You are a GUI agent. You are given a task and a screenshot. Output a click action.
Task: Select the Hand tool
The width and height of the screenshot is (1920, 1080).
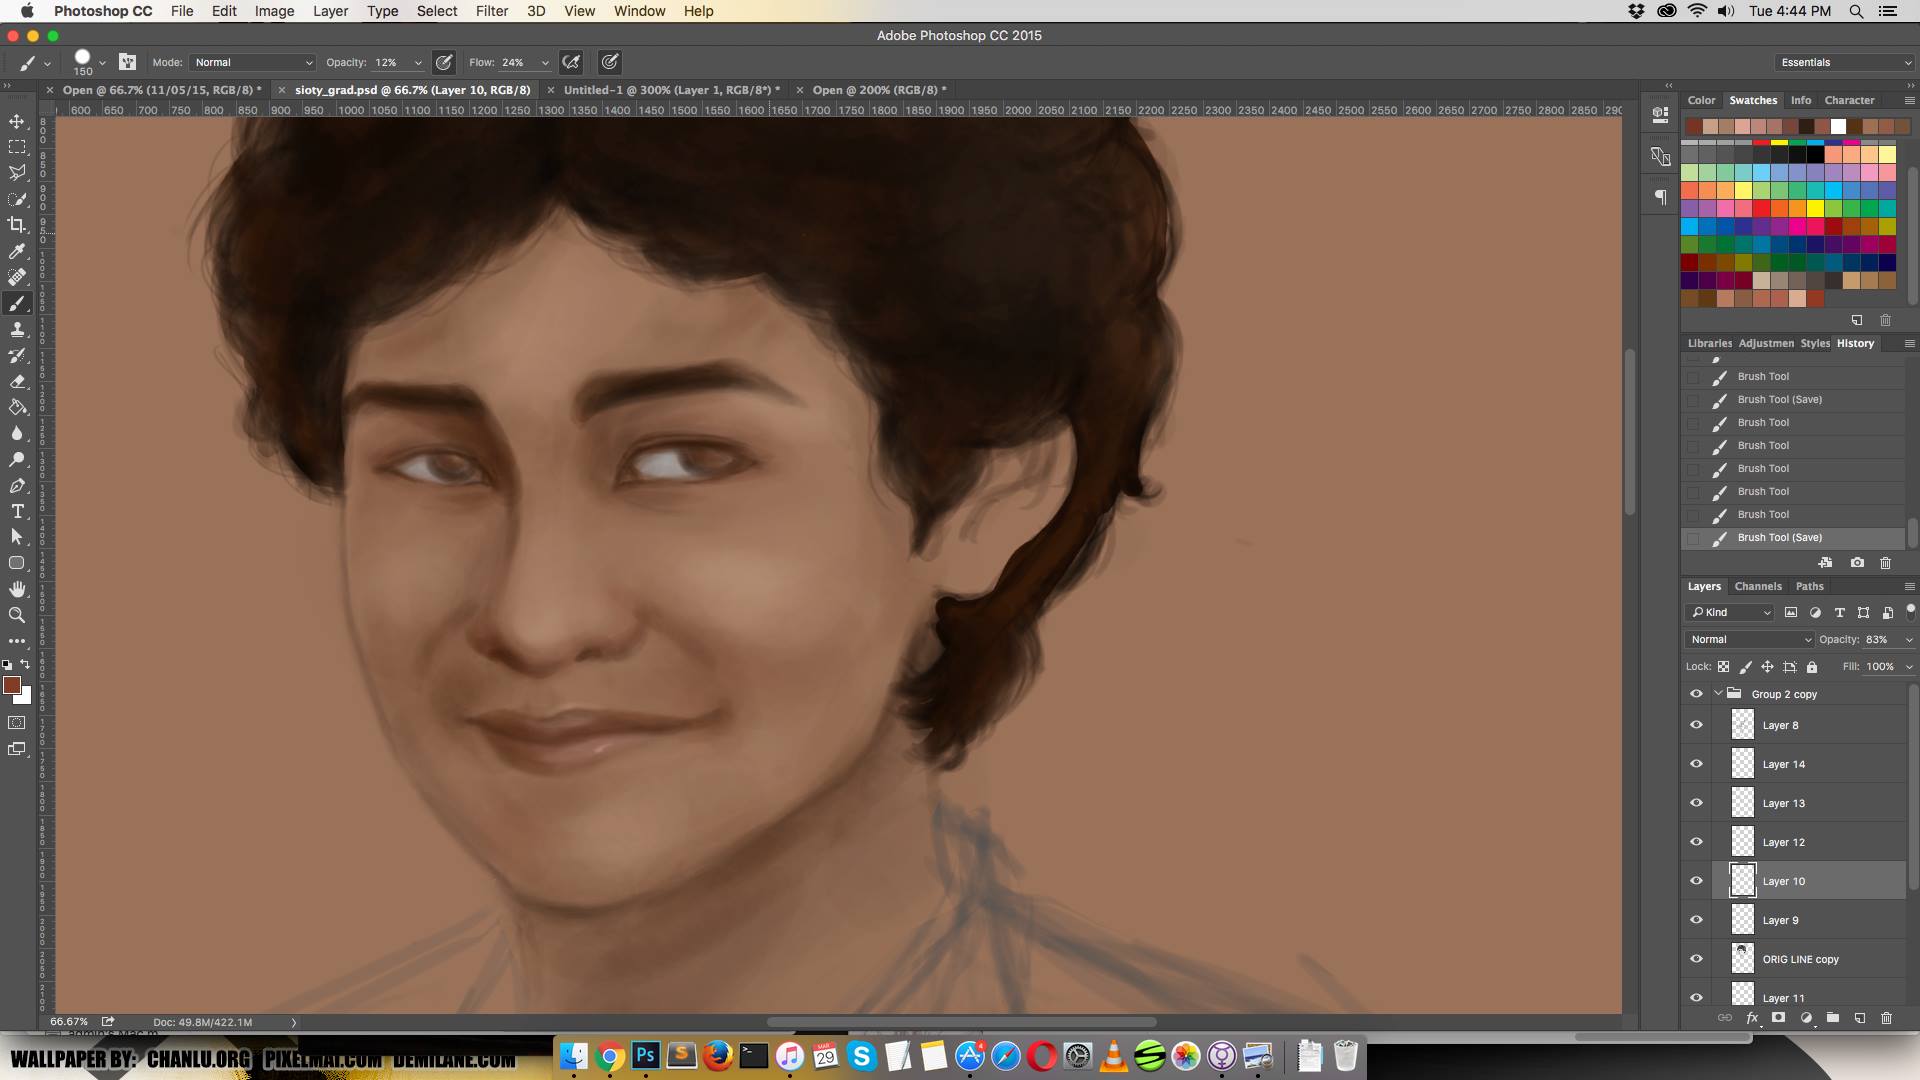click(17, 589)
